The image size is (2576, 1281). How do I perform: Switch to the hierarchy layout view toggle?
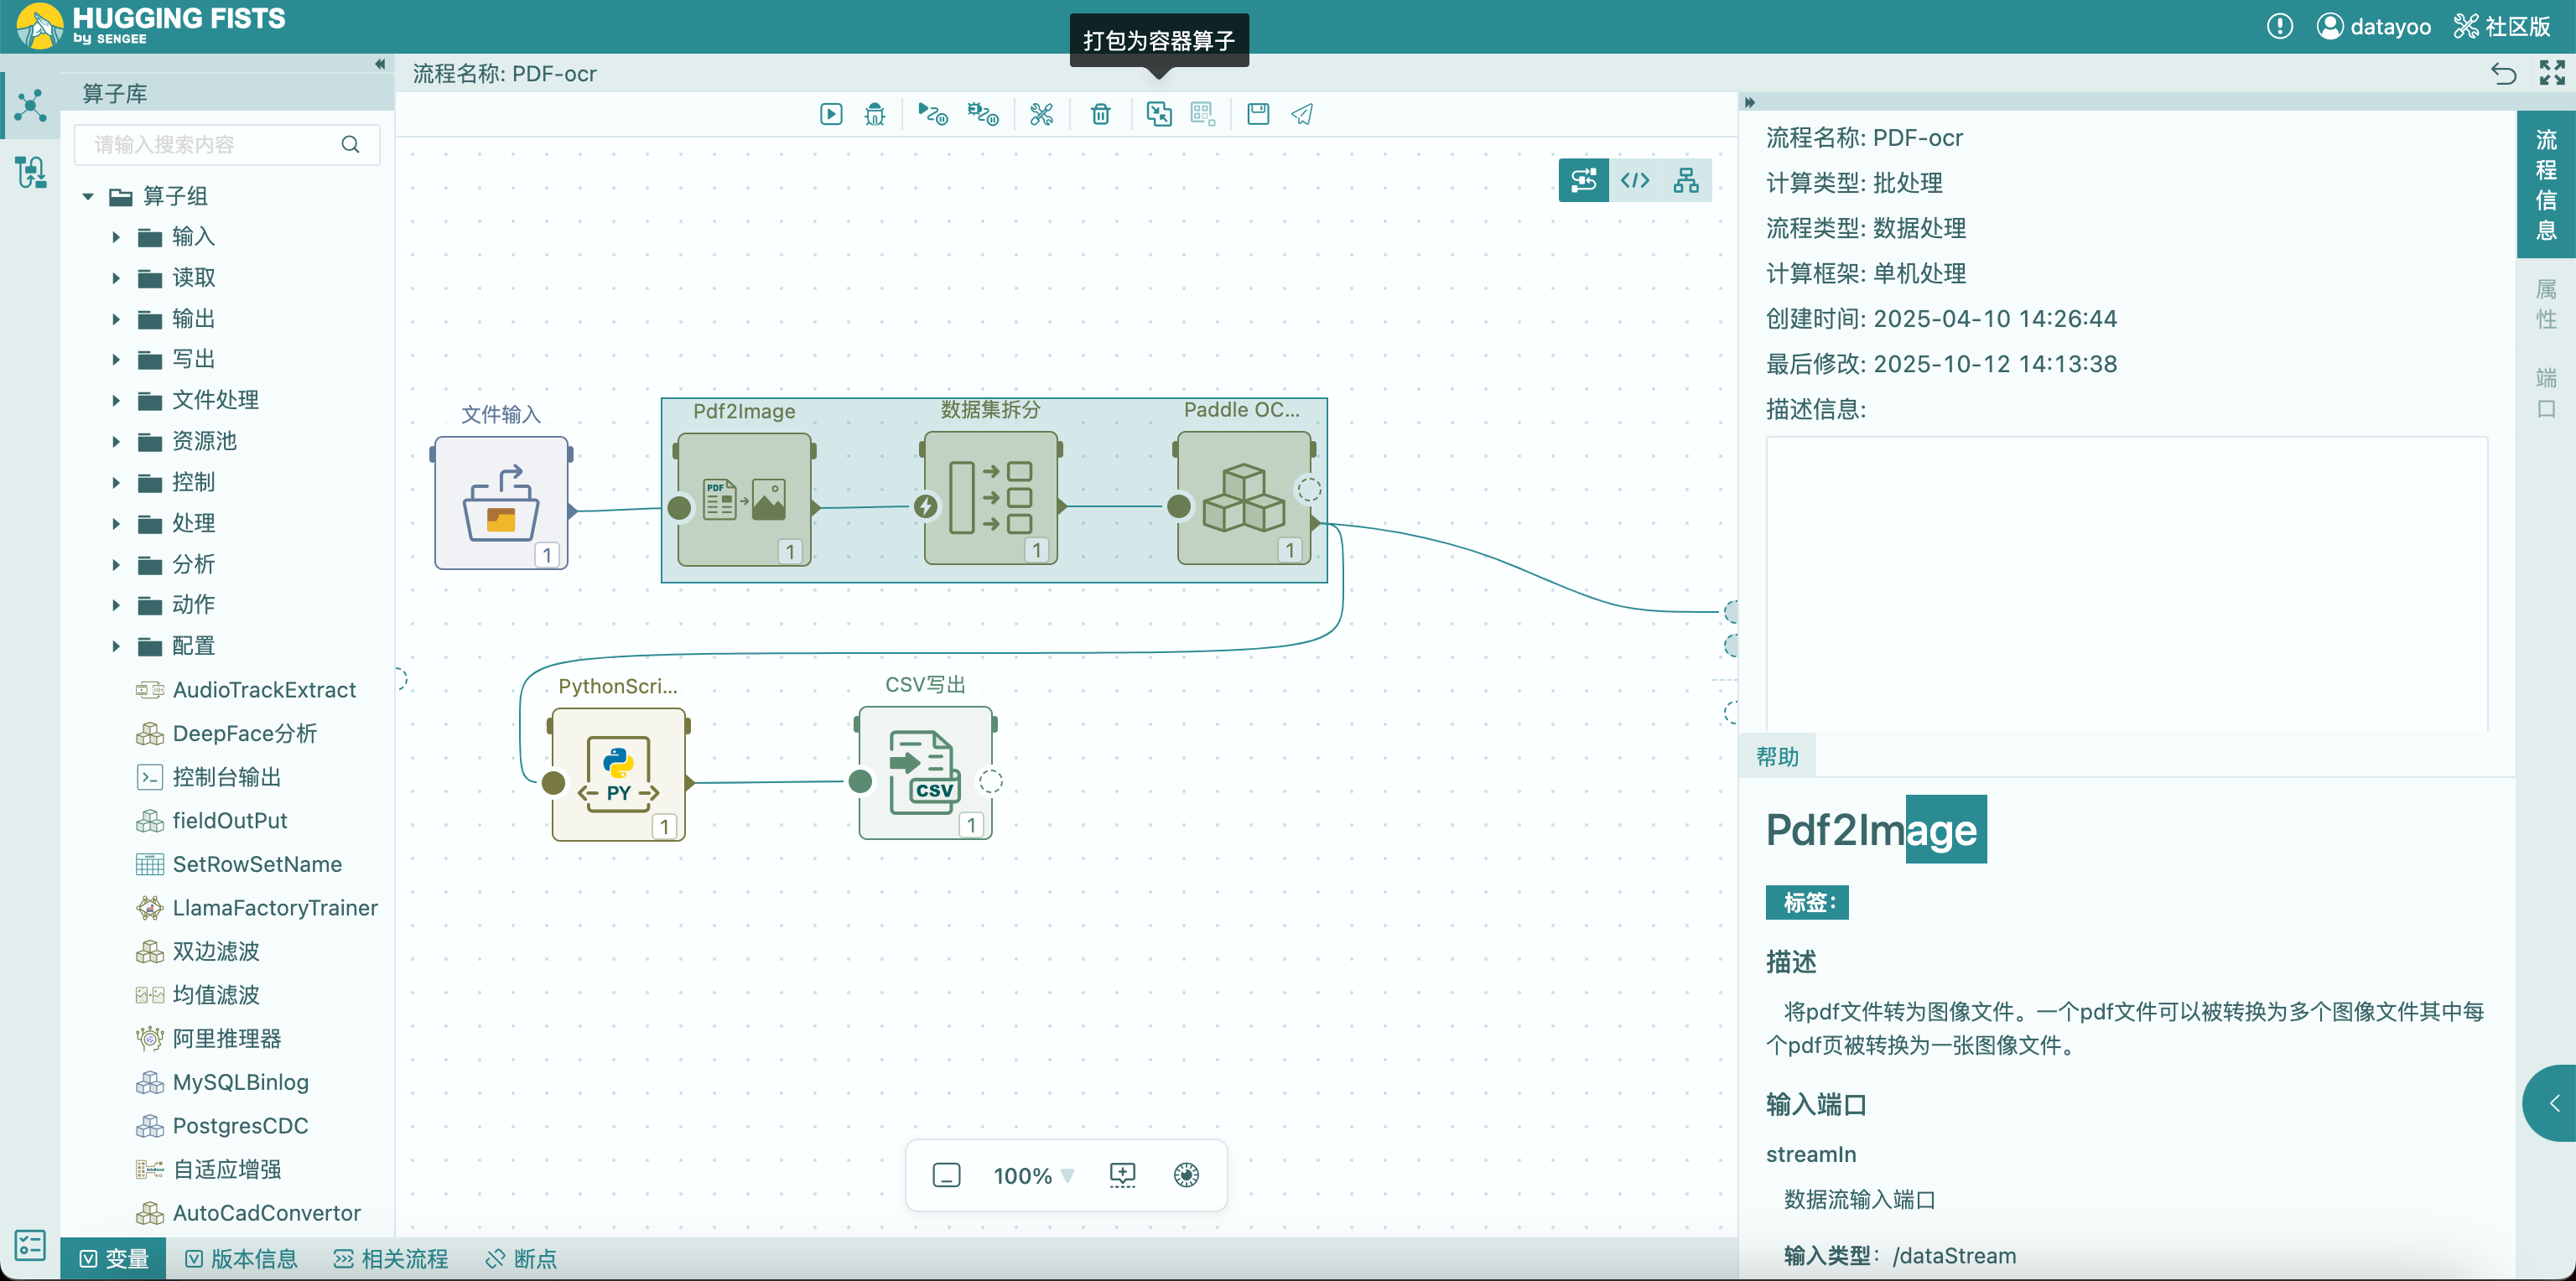[x=1686, y=180]
